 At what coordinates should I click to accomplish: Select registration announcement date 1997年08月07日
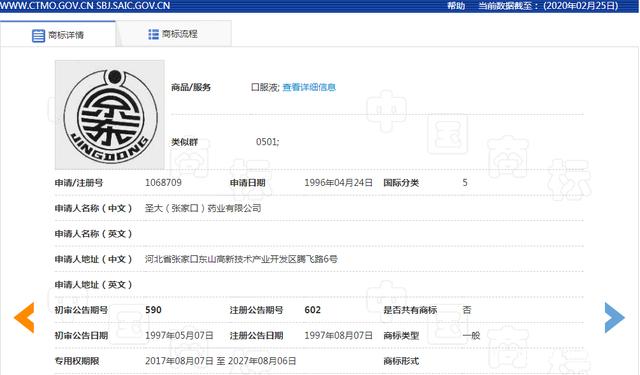338,335
